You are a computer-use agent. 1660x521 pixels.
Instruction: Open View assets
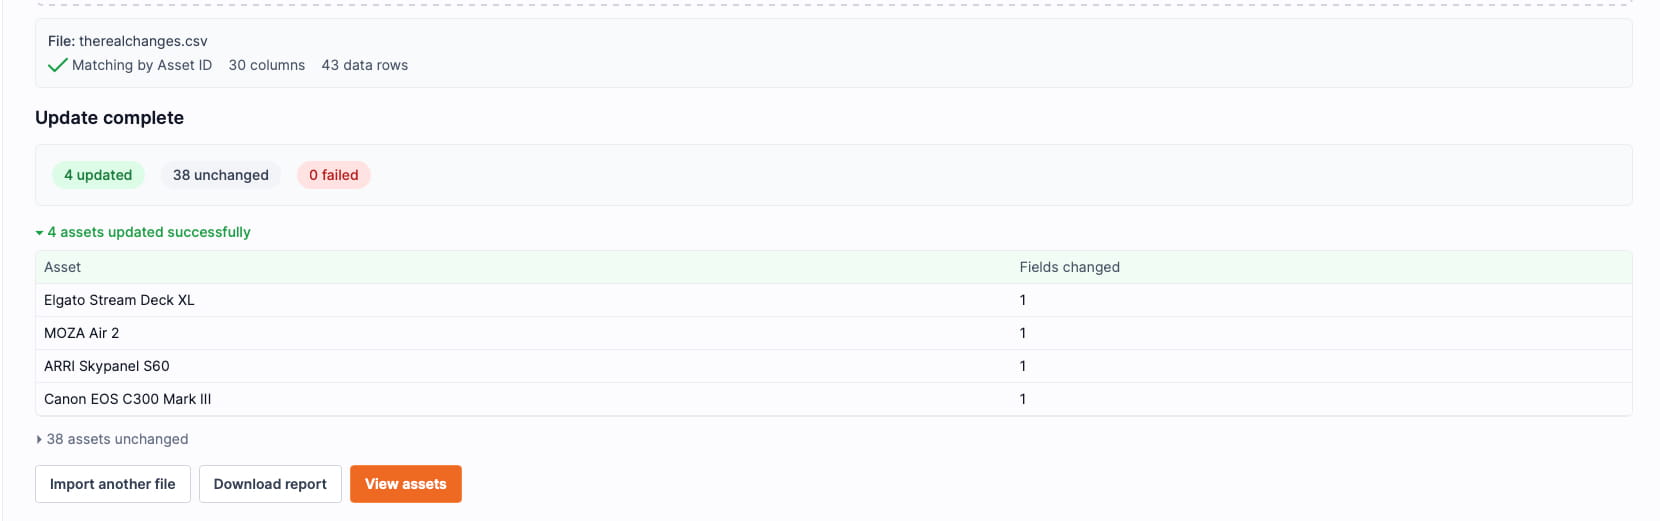(405, 484)
